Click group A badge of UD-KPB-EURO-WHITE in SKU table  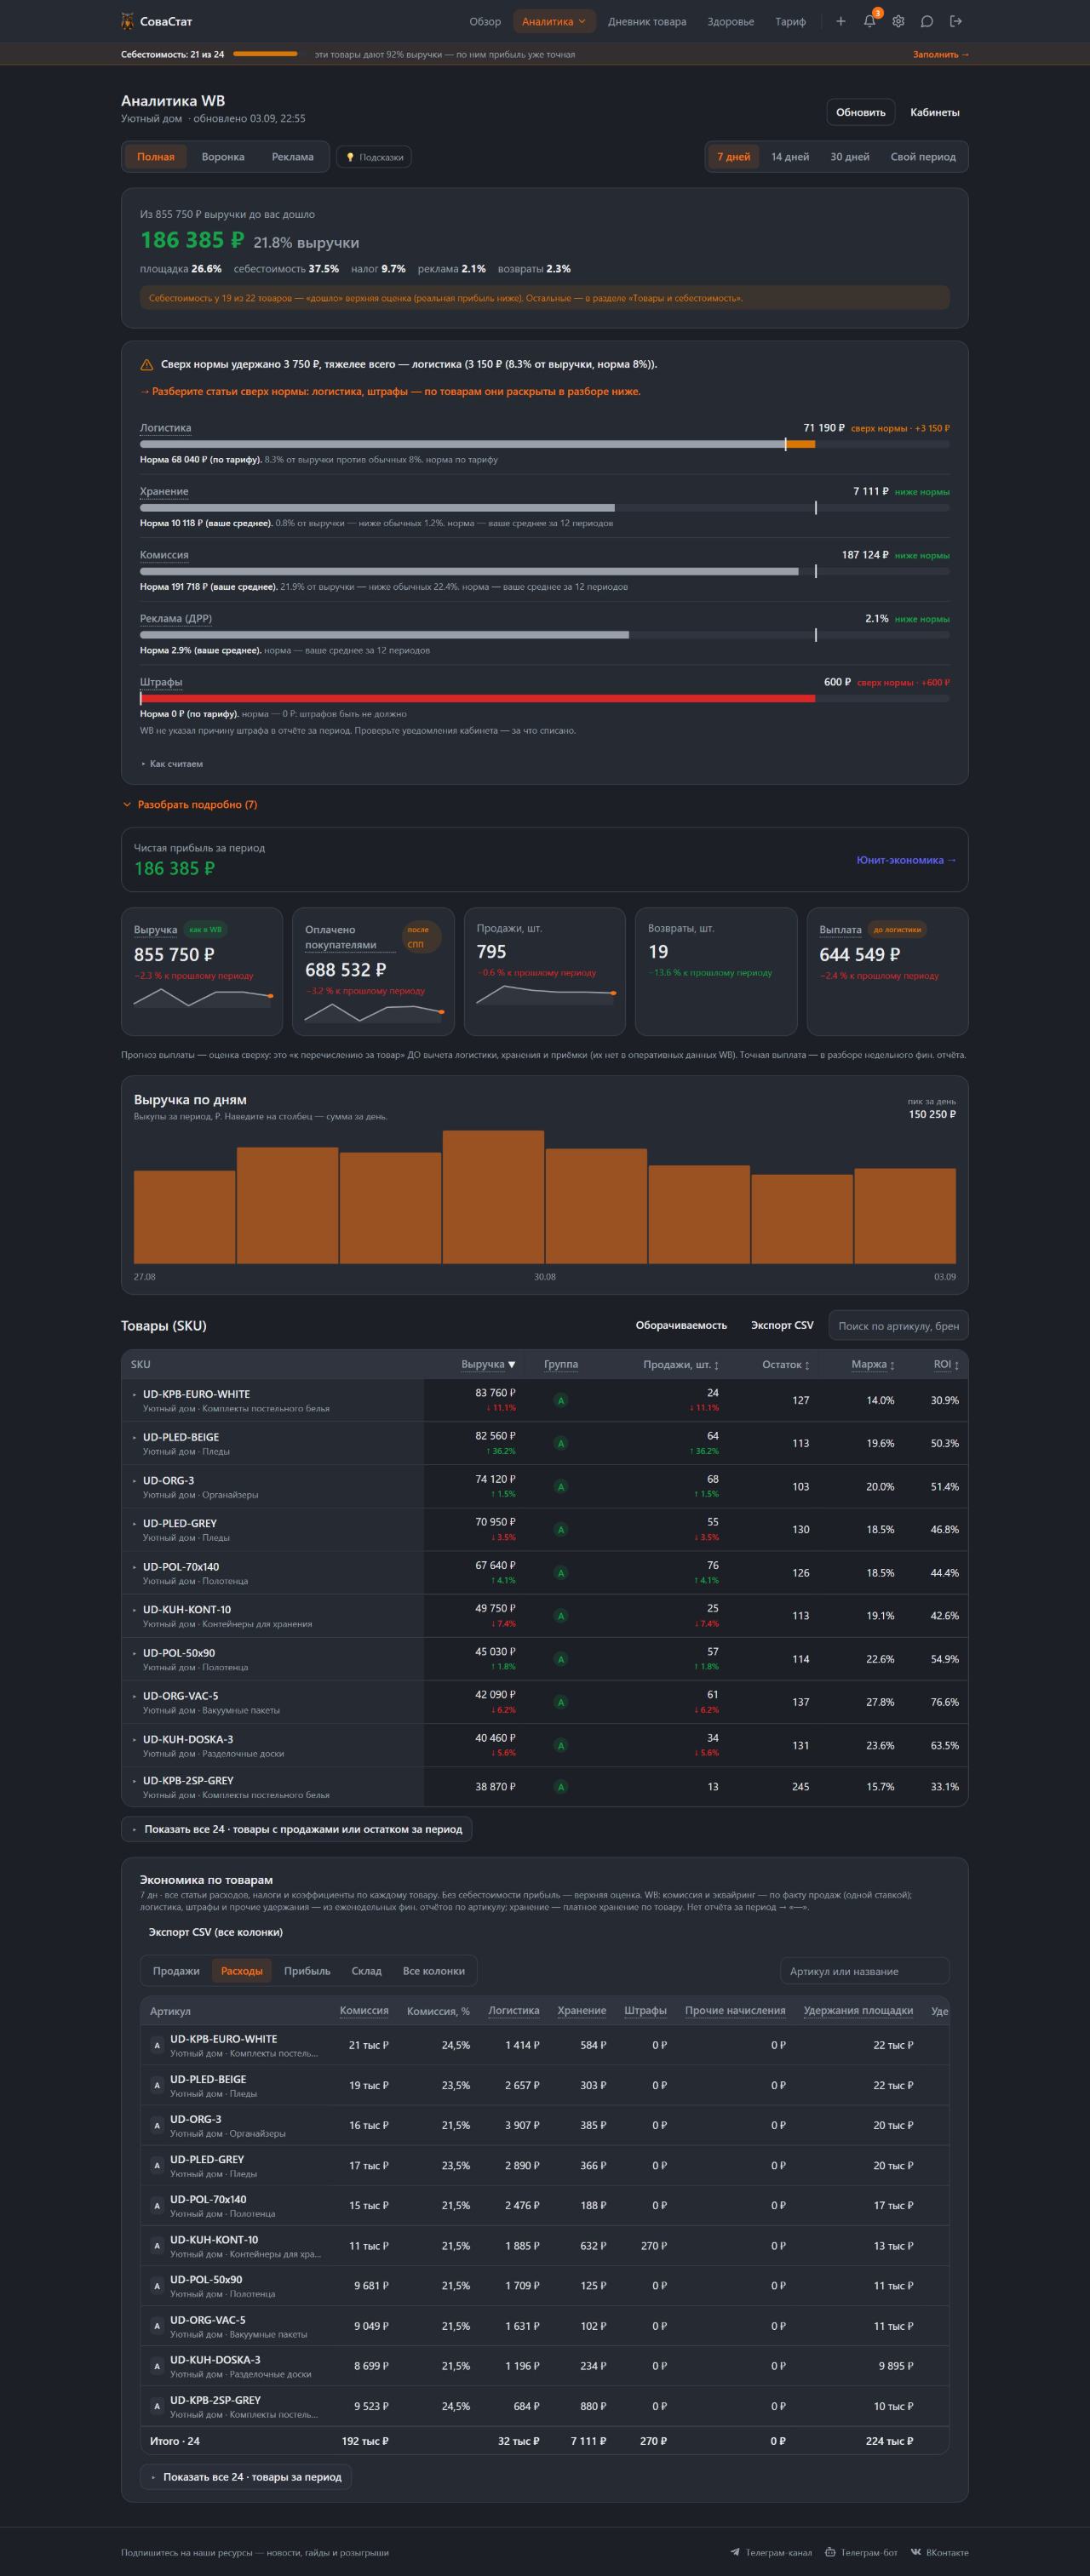point(561,1400)
